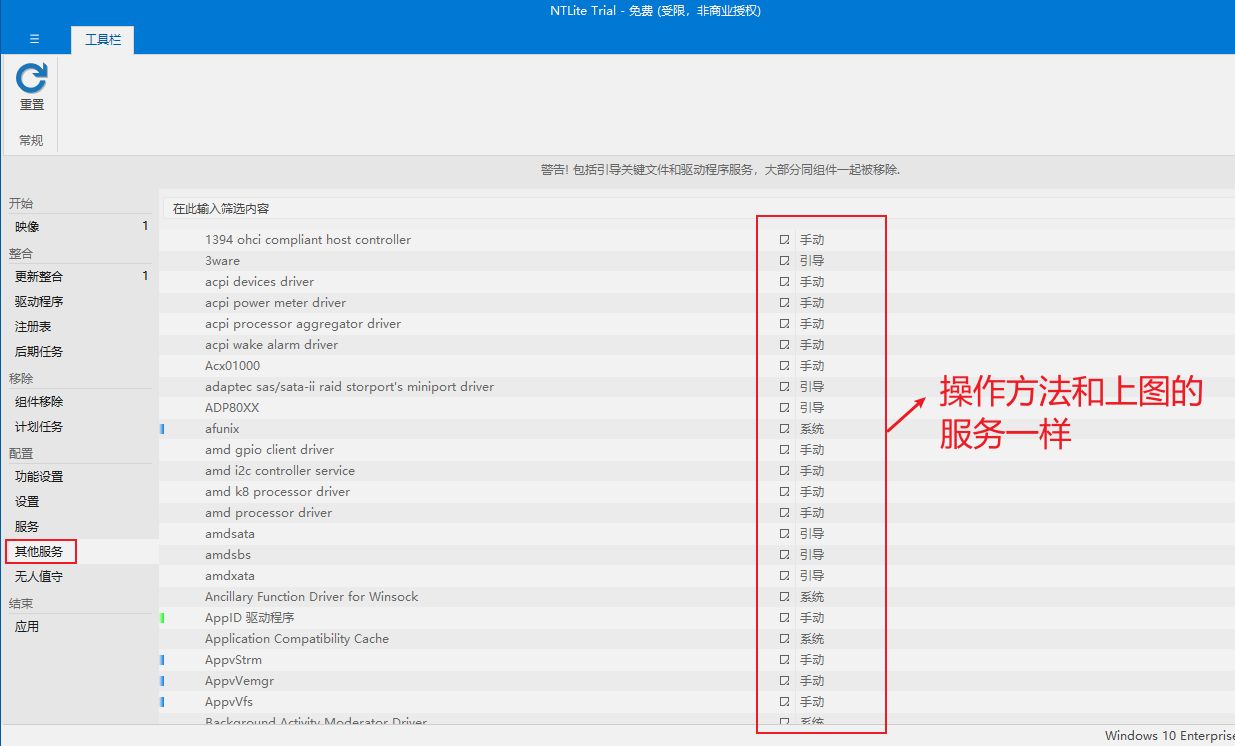Select 无人值守 in the left navigation
The width and height of the screenshot is (1235, 746).
pyautogui.click(x=39, y=577)
